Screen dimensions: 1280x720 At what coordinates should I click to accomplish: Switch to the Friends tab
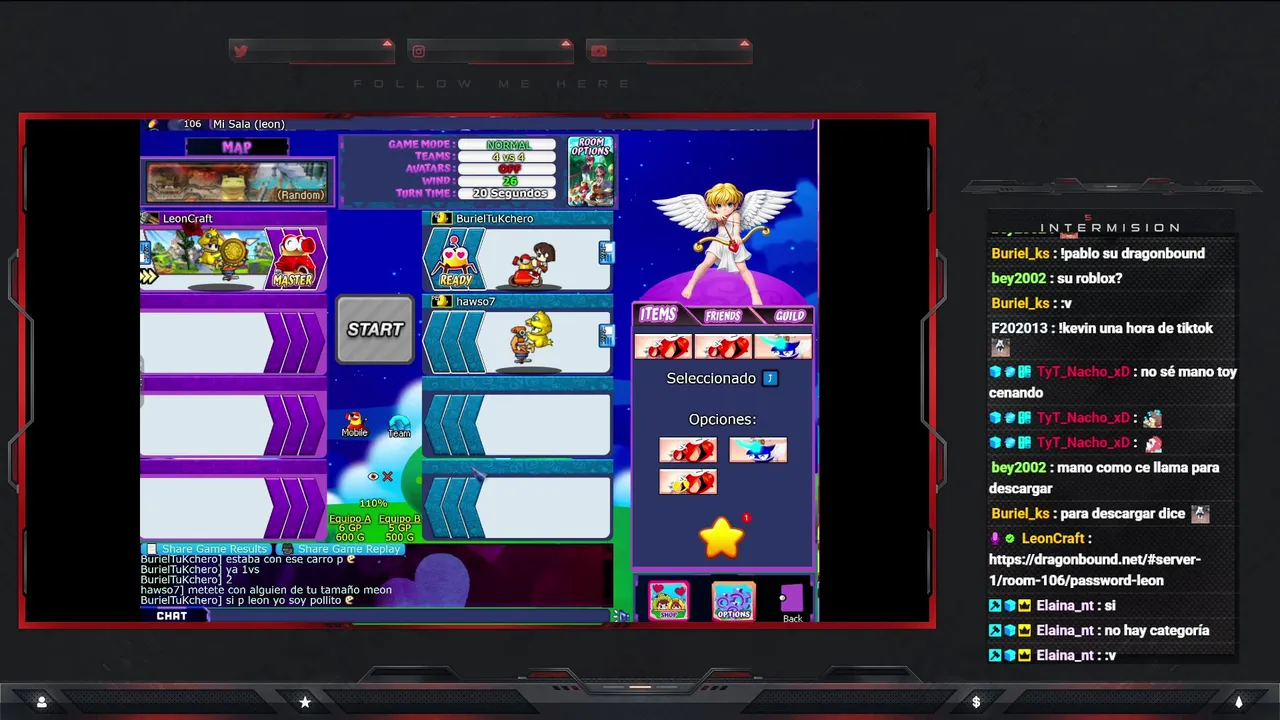click(x=723, y=316)
